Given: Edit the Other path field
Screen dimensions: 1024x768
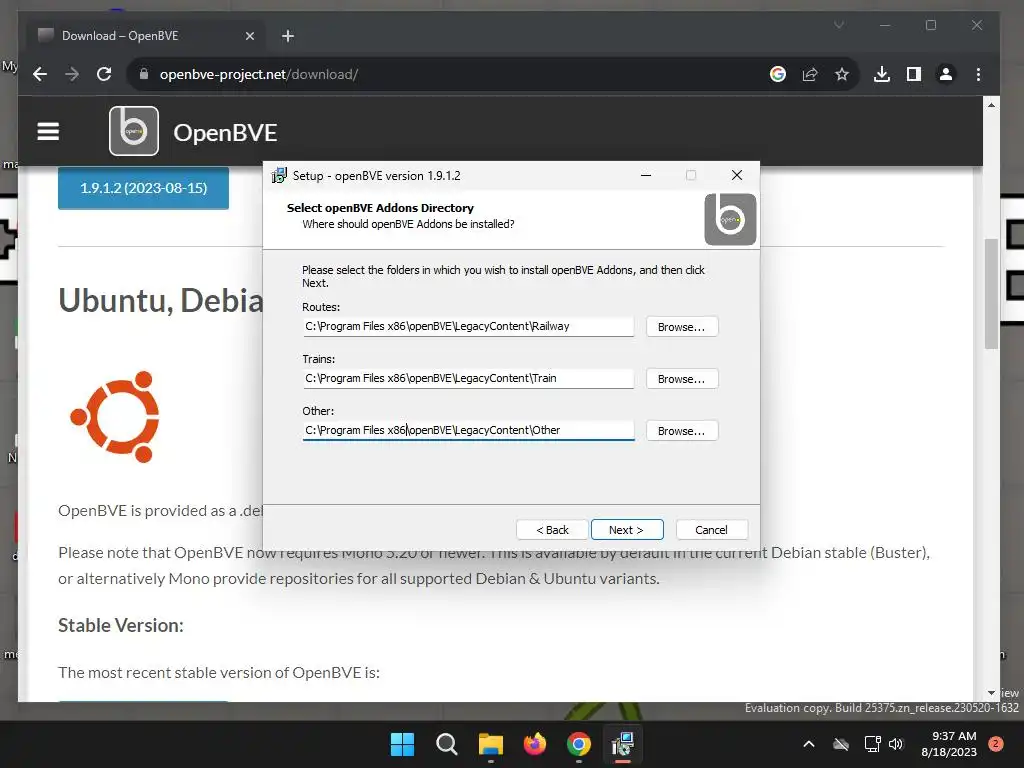Looking at the screenshot, I should pos(468,430).
